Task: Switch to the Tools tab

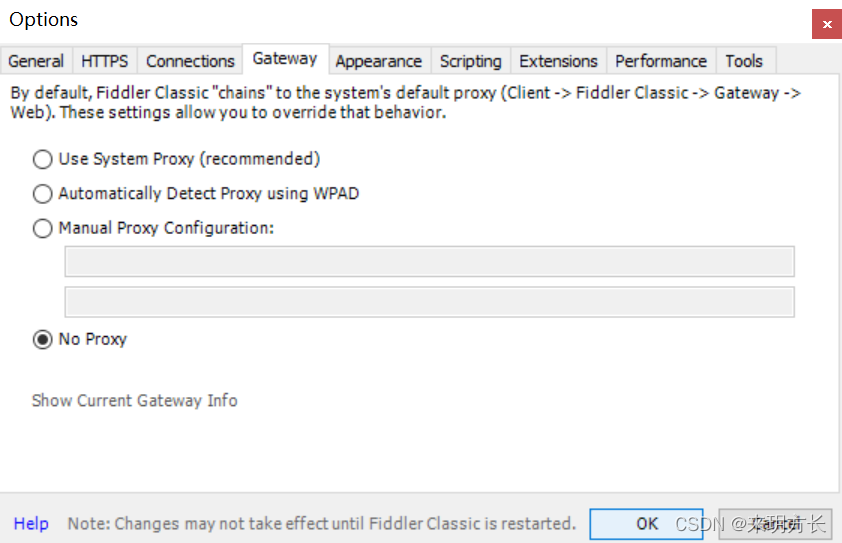Action: (x=744, y=61)
